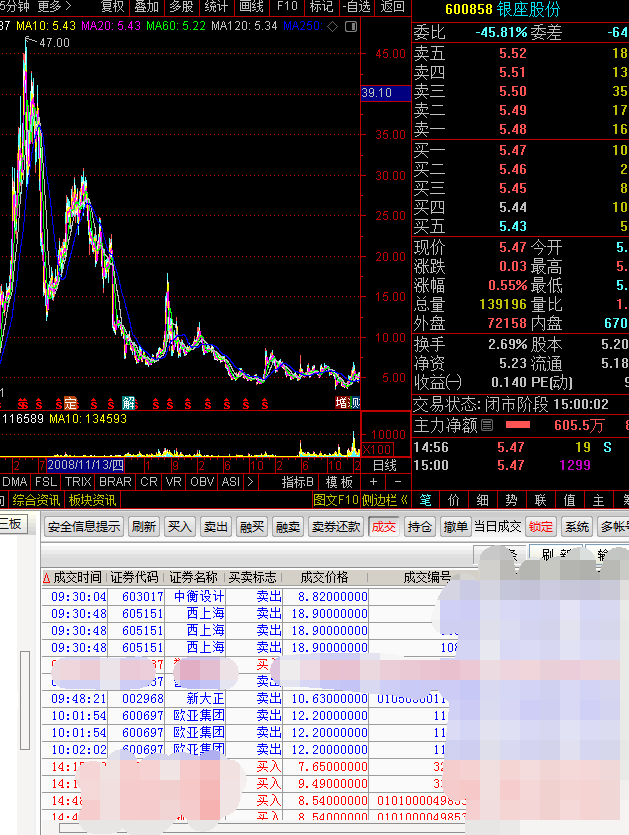Open the 日线 period selector

tap(385, 465)
